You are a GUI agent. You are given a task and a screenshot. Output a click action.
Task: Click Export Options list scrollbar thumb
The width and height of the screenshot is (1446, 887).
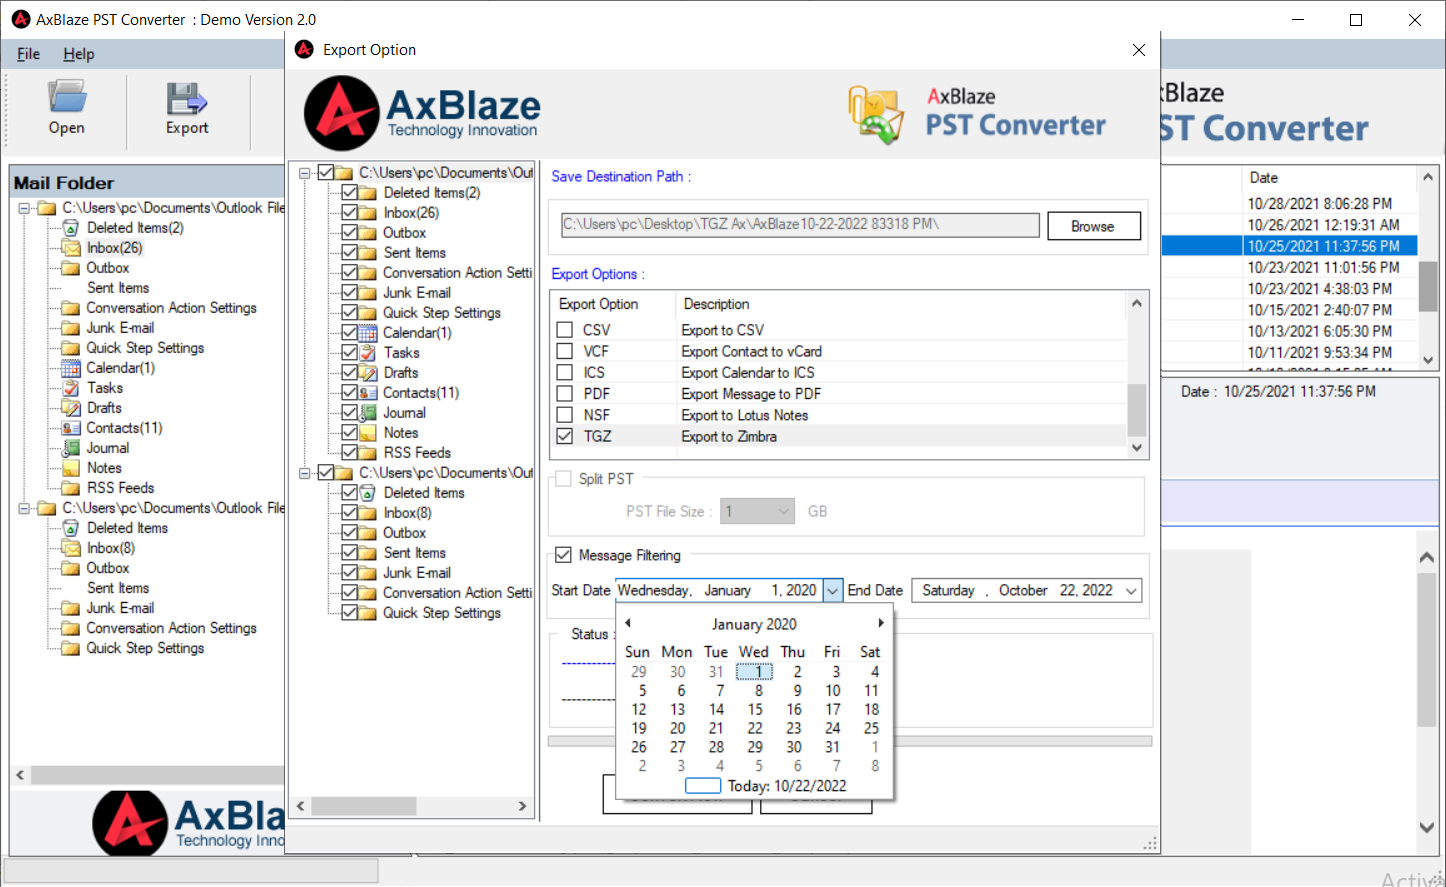coord(1136,408)
